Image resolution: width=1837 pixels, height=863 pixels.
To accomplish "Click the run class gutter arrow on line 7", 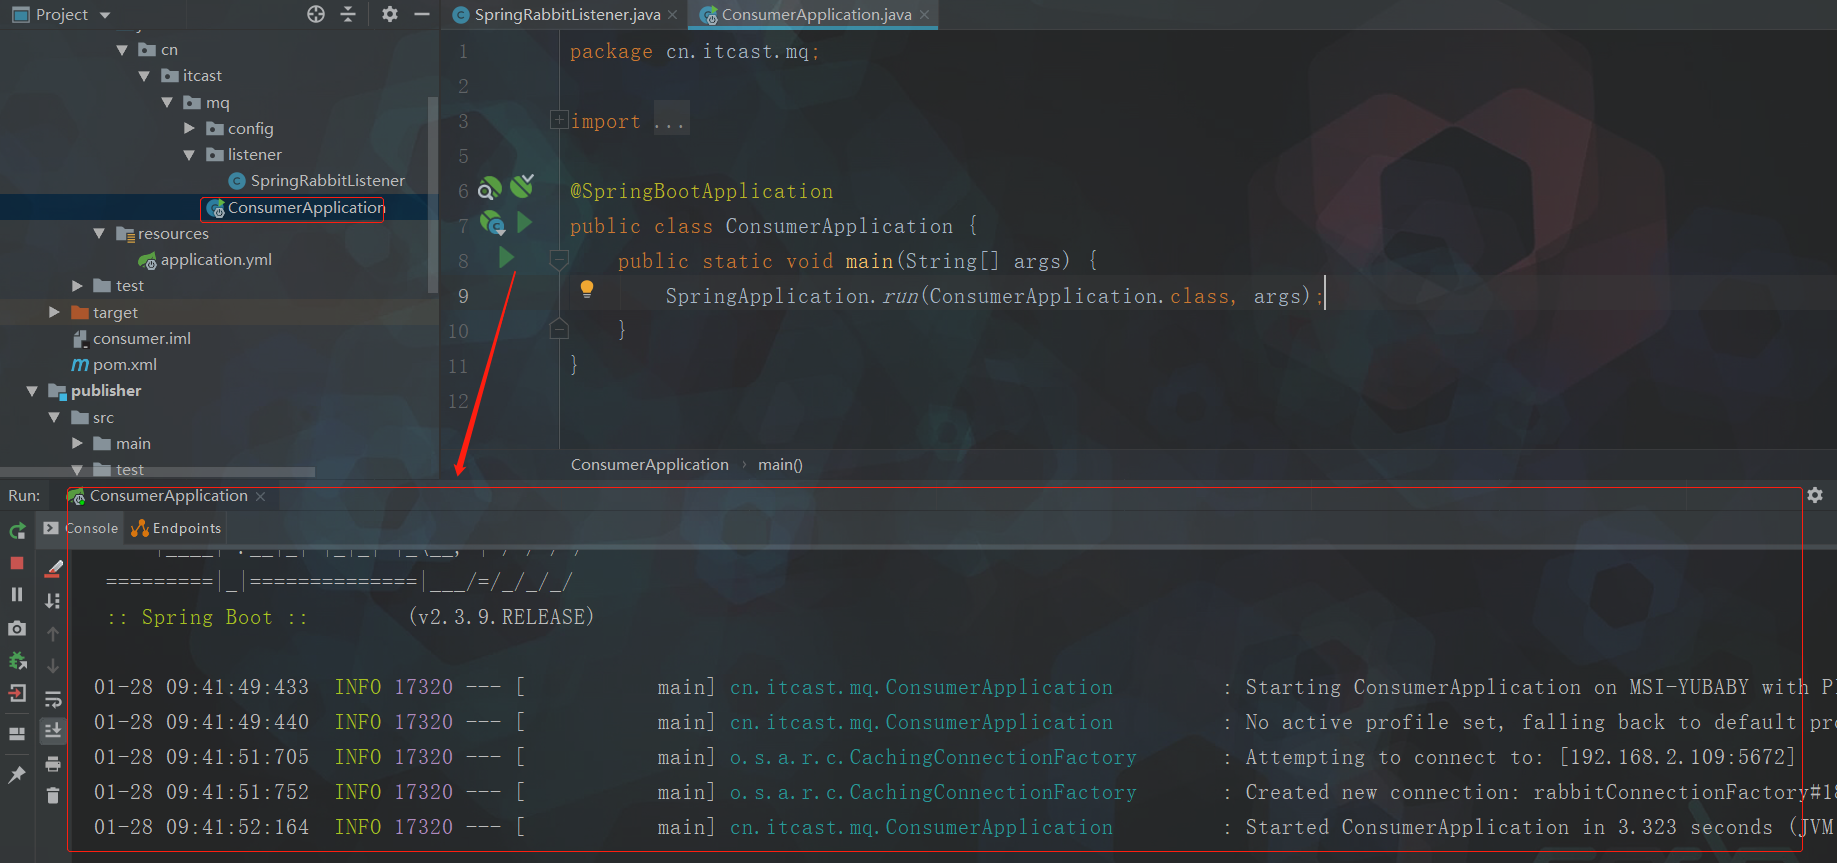I will click(x=524, y=223).
